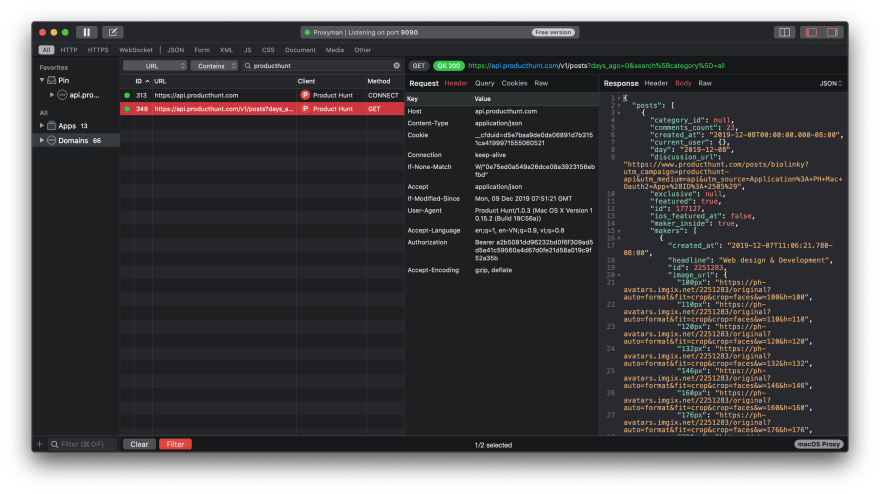Open the Request Raw tab
The image size is (880, 494).
tap(541, 83)
